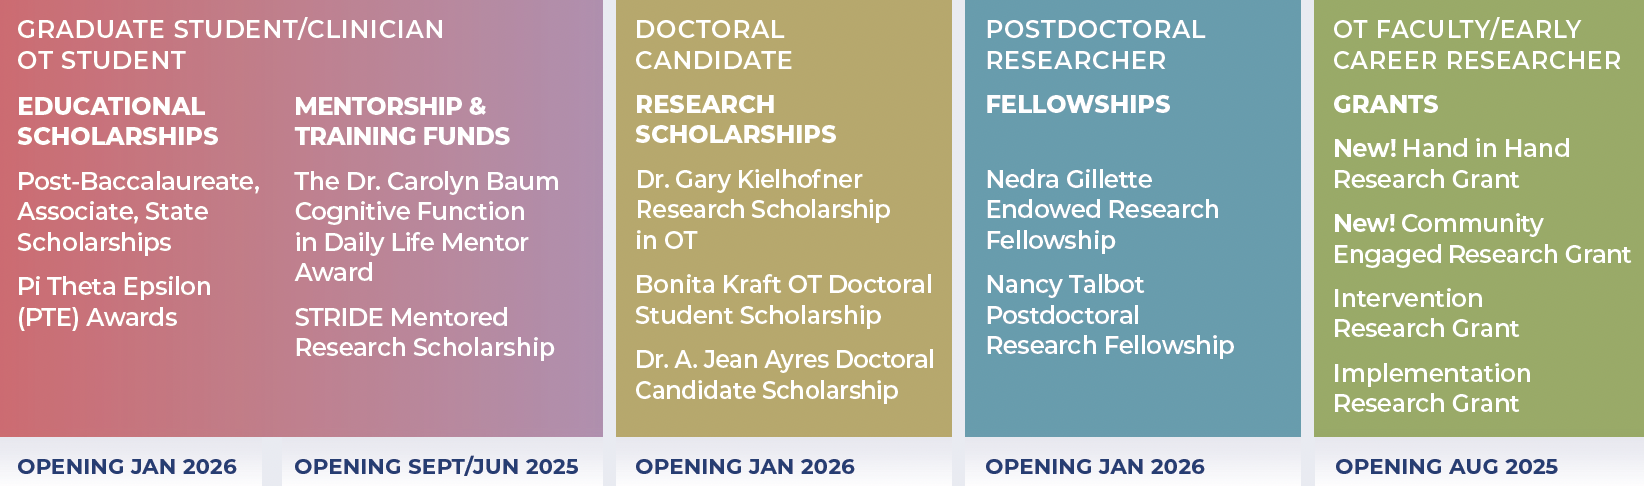The height and width of the screenshot is (486, 1644).
Task: Open Post-Baccalaureate, Associate, State Scholarships
Action: [x=139, y=212]
